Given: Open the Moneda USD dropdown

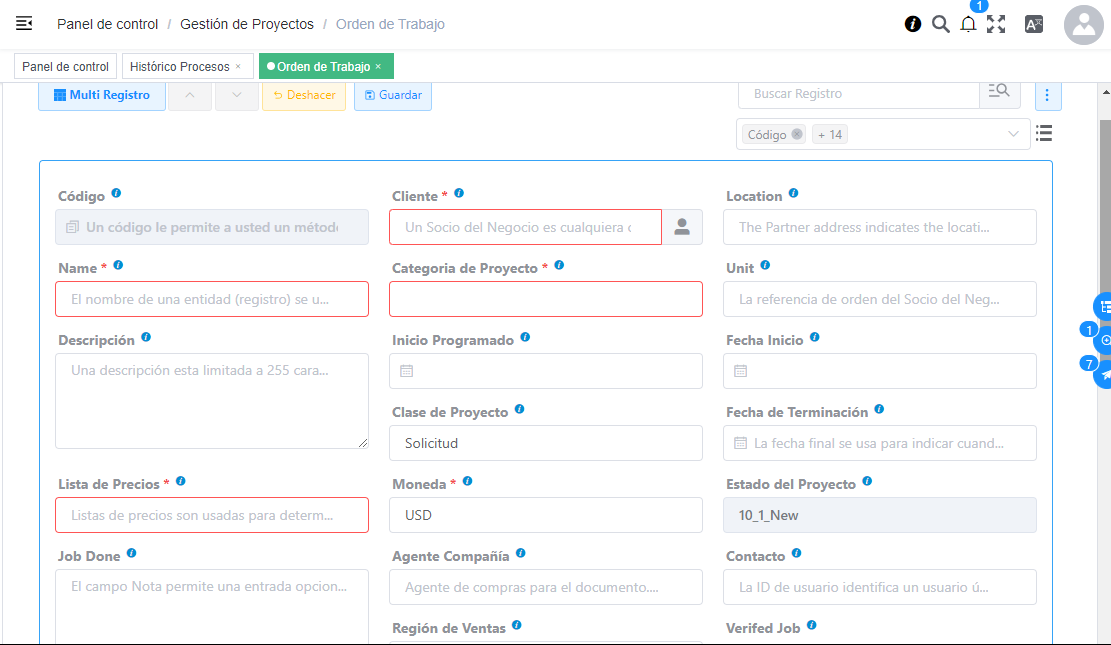Looking at the screenshot, I should coord(545,515).
